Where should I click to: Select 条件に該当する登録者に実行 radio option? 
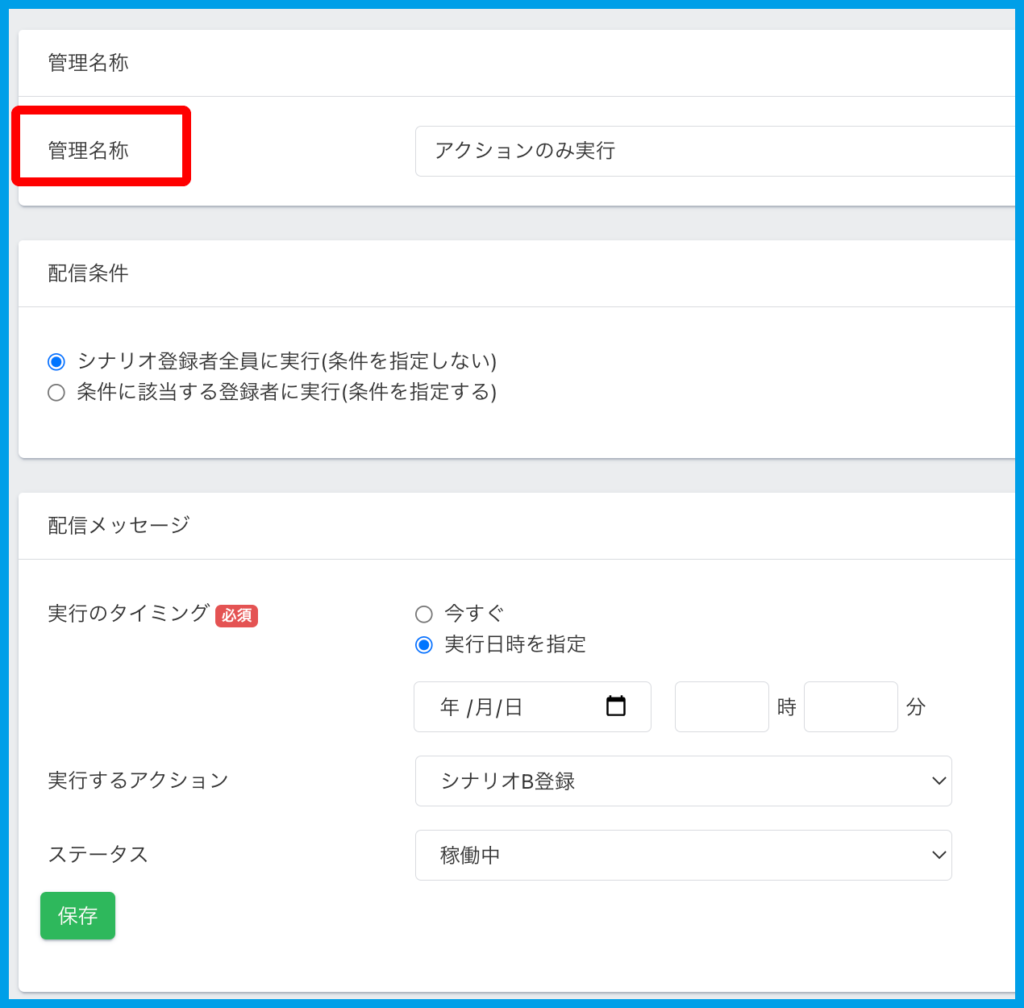(x=56, y=392)
